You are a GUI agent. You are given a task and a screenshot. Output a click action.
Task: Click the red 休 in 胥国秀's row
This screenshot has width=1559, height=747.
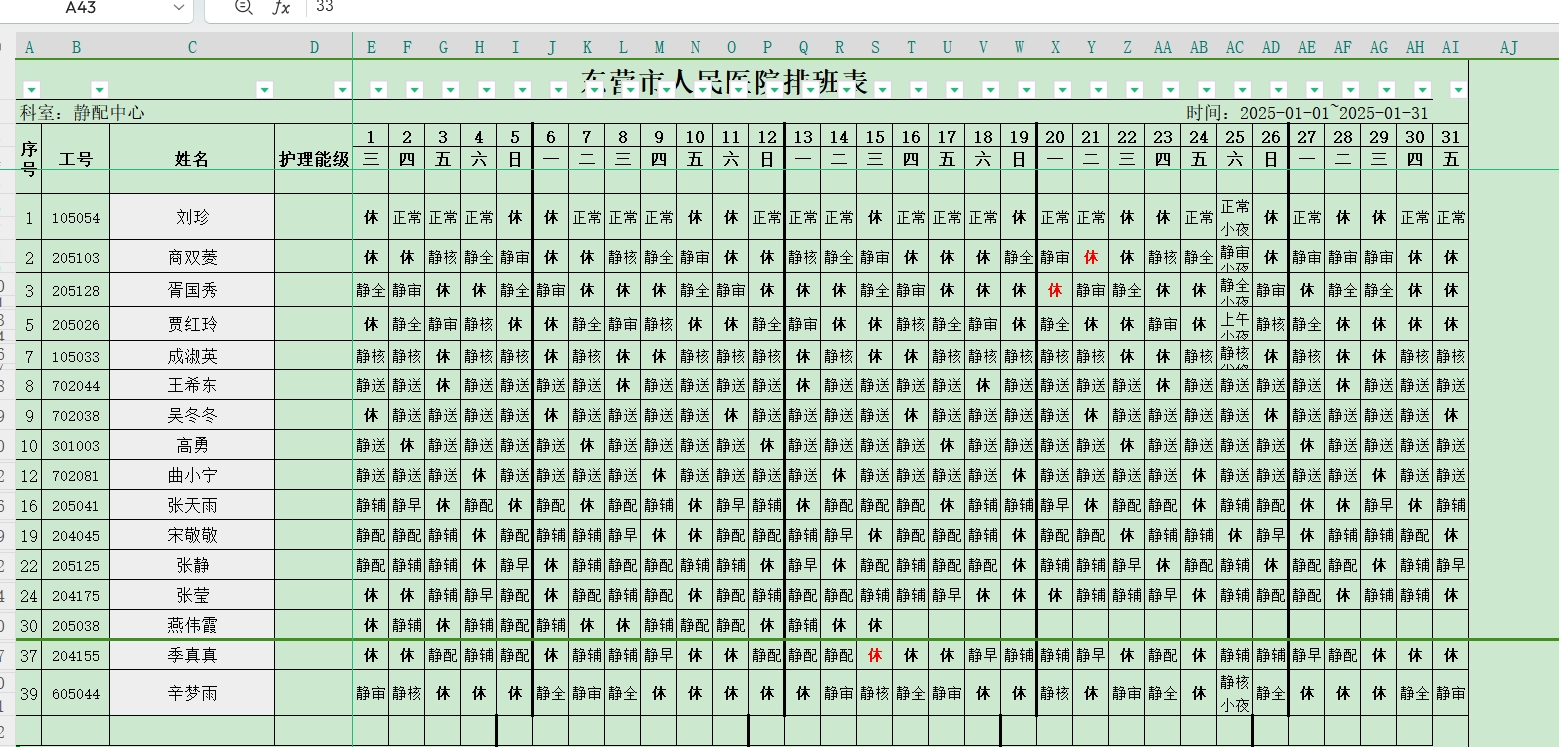pos(1055,291)
